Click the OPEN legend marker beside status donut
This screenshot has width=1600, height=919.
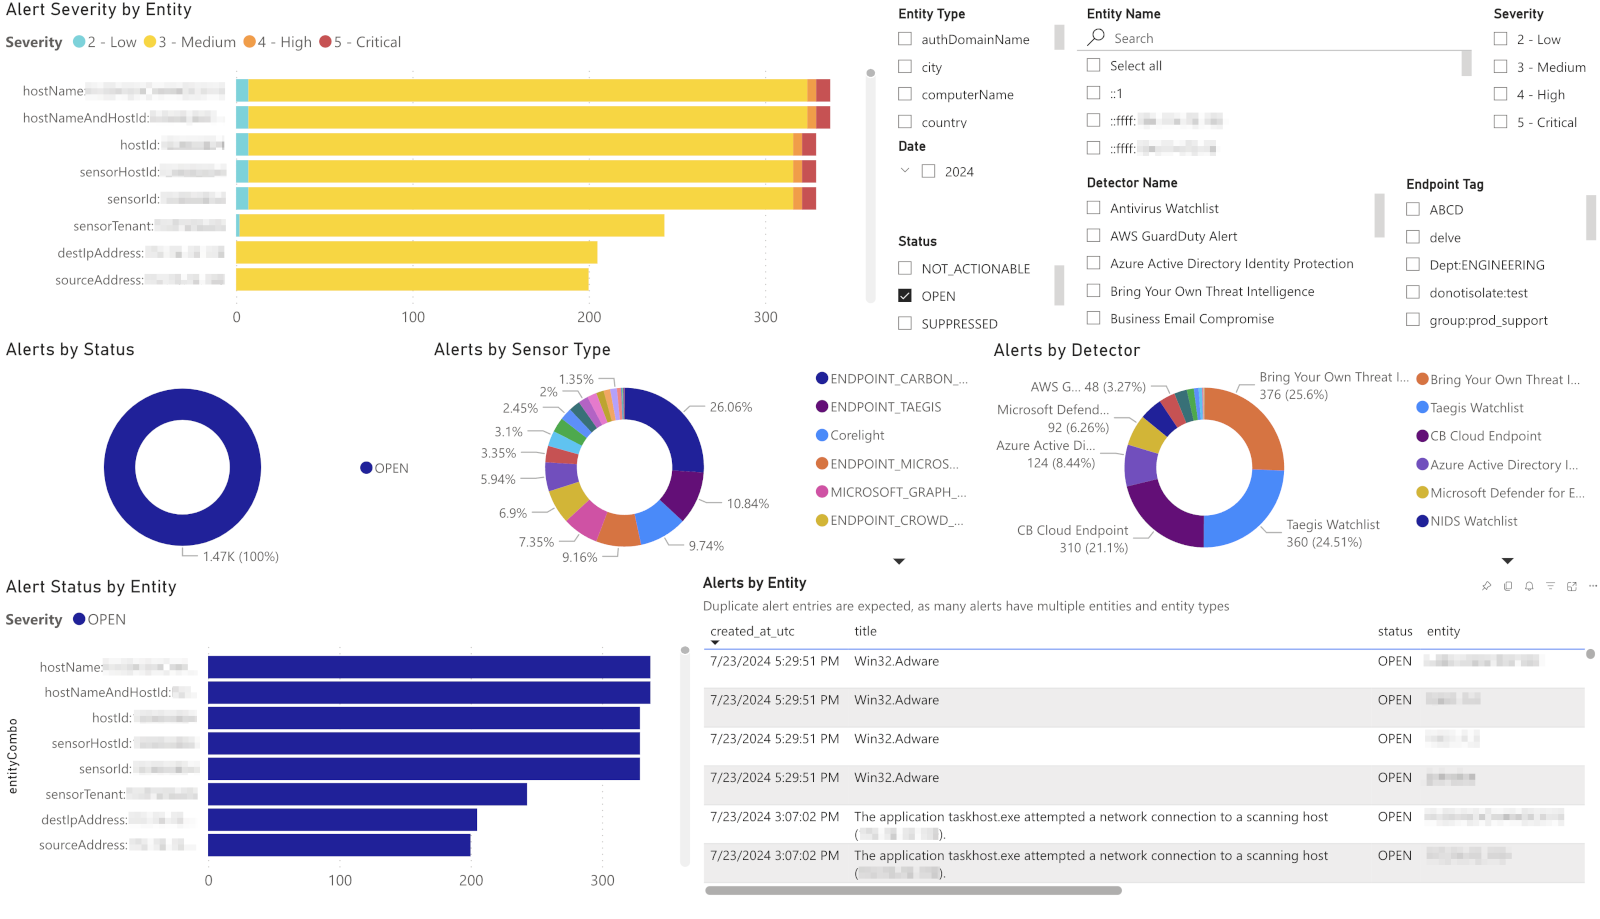pos(366,468)
